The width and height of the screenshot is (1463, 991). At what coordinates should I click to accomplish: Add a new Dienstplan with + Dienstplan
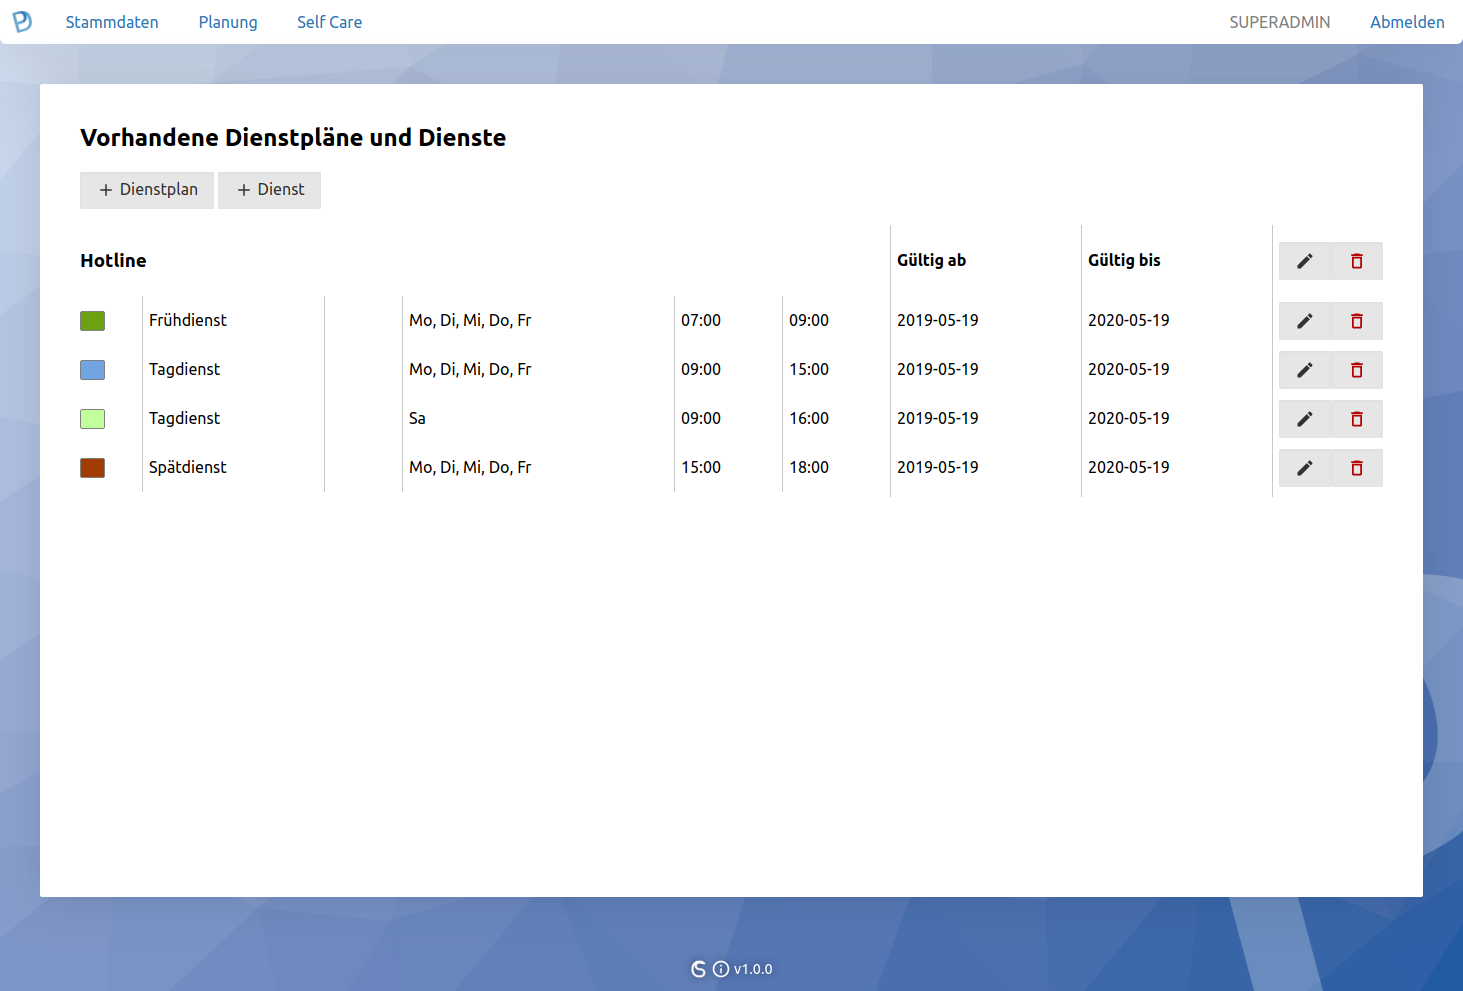[147, 190]
